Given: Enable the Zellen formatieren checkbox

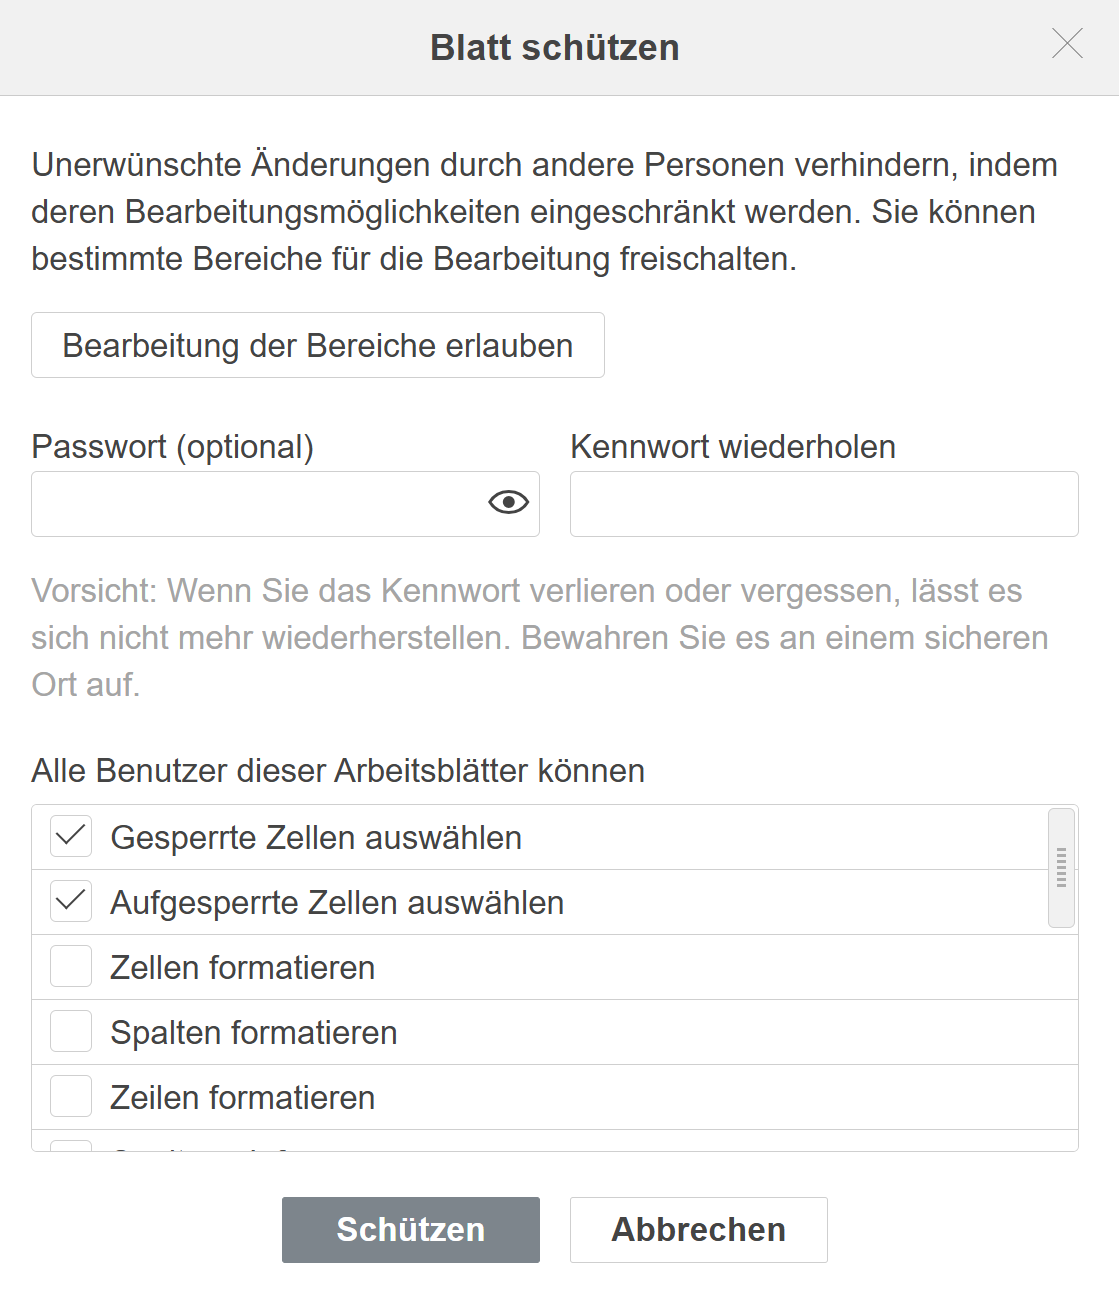Looking at the screenshot, I should 71,966.
